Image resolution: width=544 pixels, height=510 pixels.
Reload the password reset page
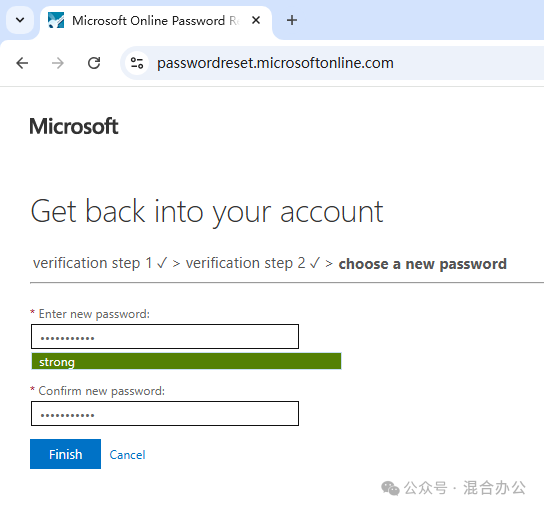(x=94, y=63)
